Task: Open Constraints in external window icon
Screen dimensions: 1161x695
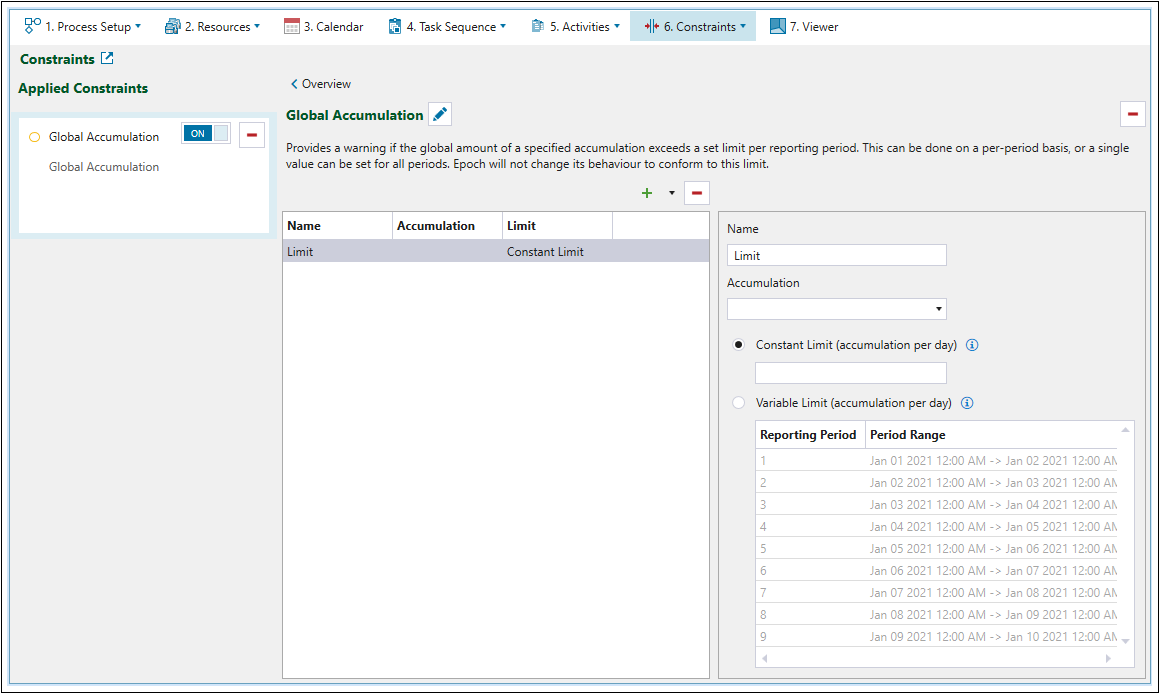Action: (107, 59)
